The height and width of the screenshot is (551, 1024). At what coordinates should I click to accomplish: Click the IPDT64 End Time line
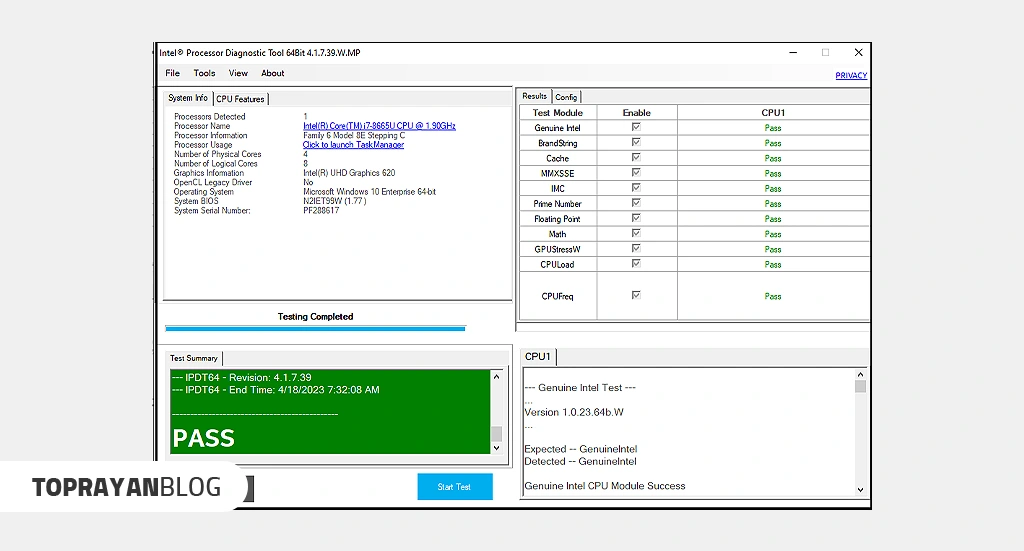[276, 390]
